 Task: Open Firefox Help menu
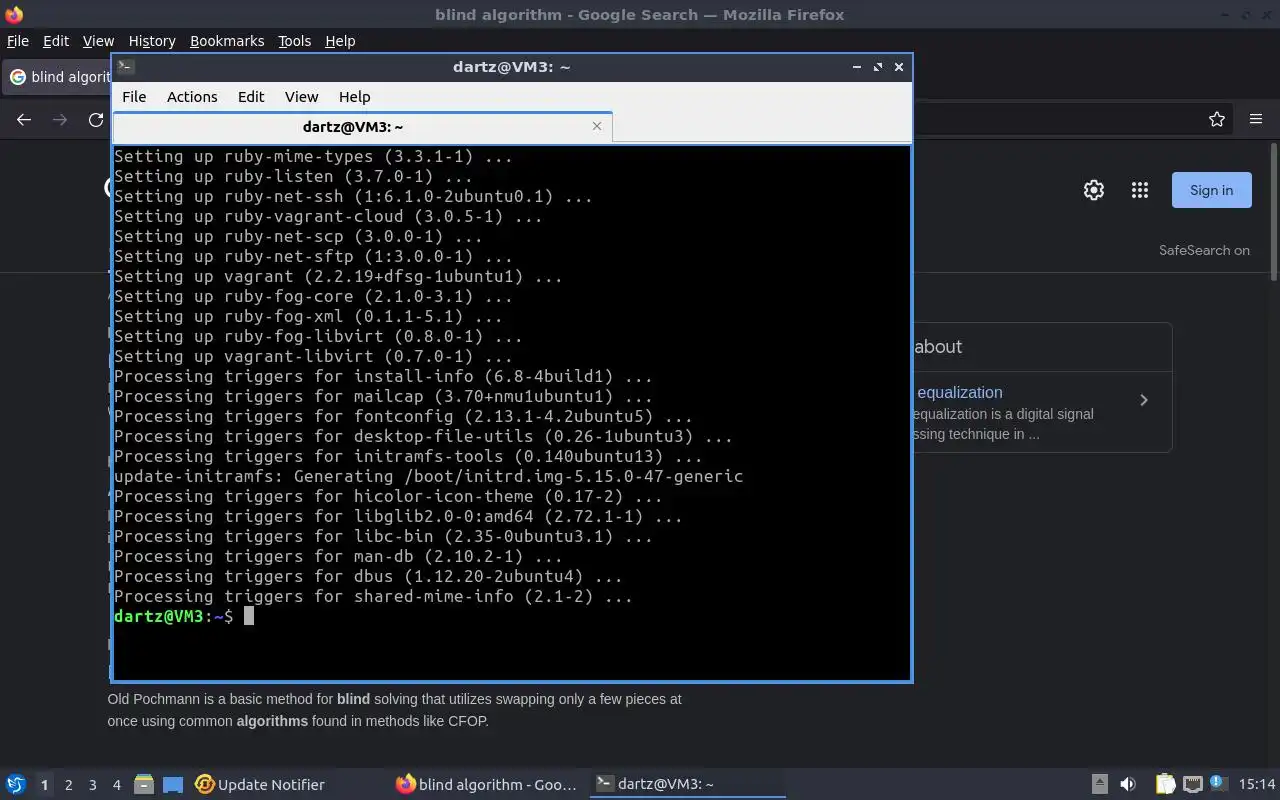pyautogui.click(x=340, y=41)
